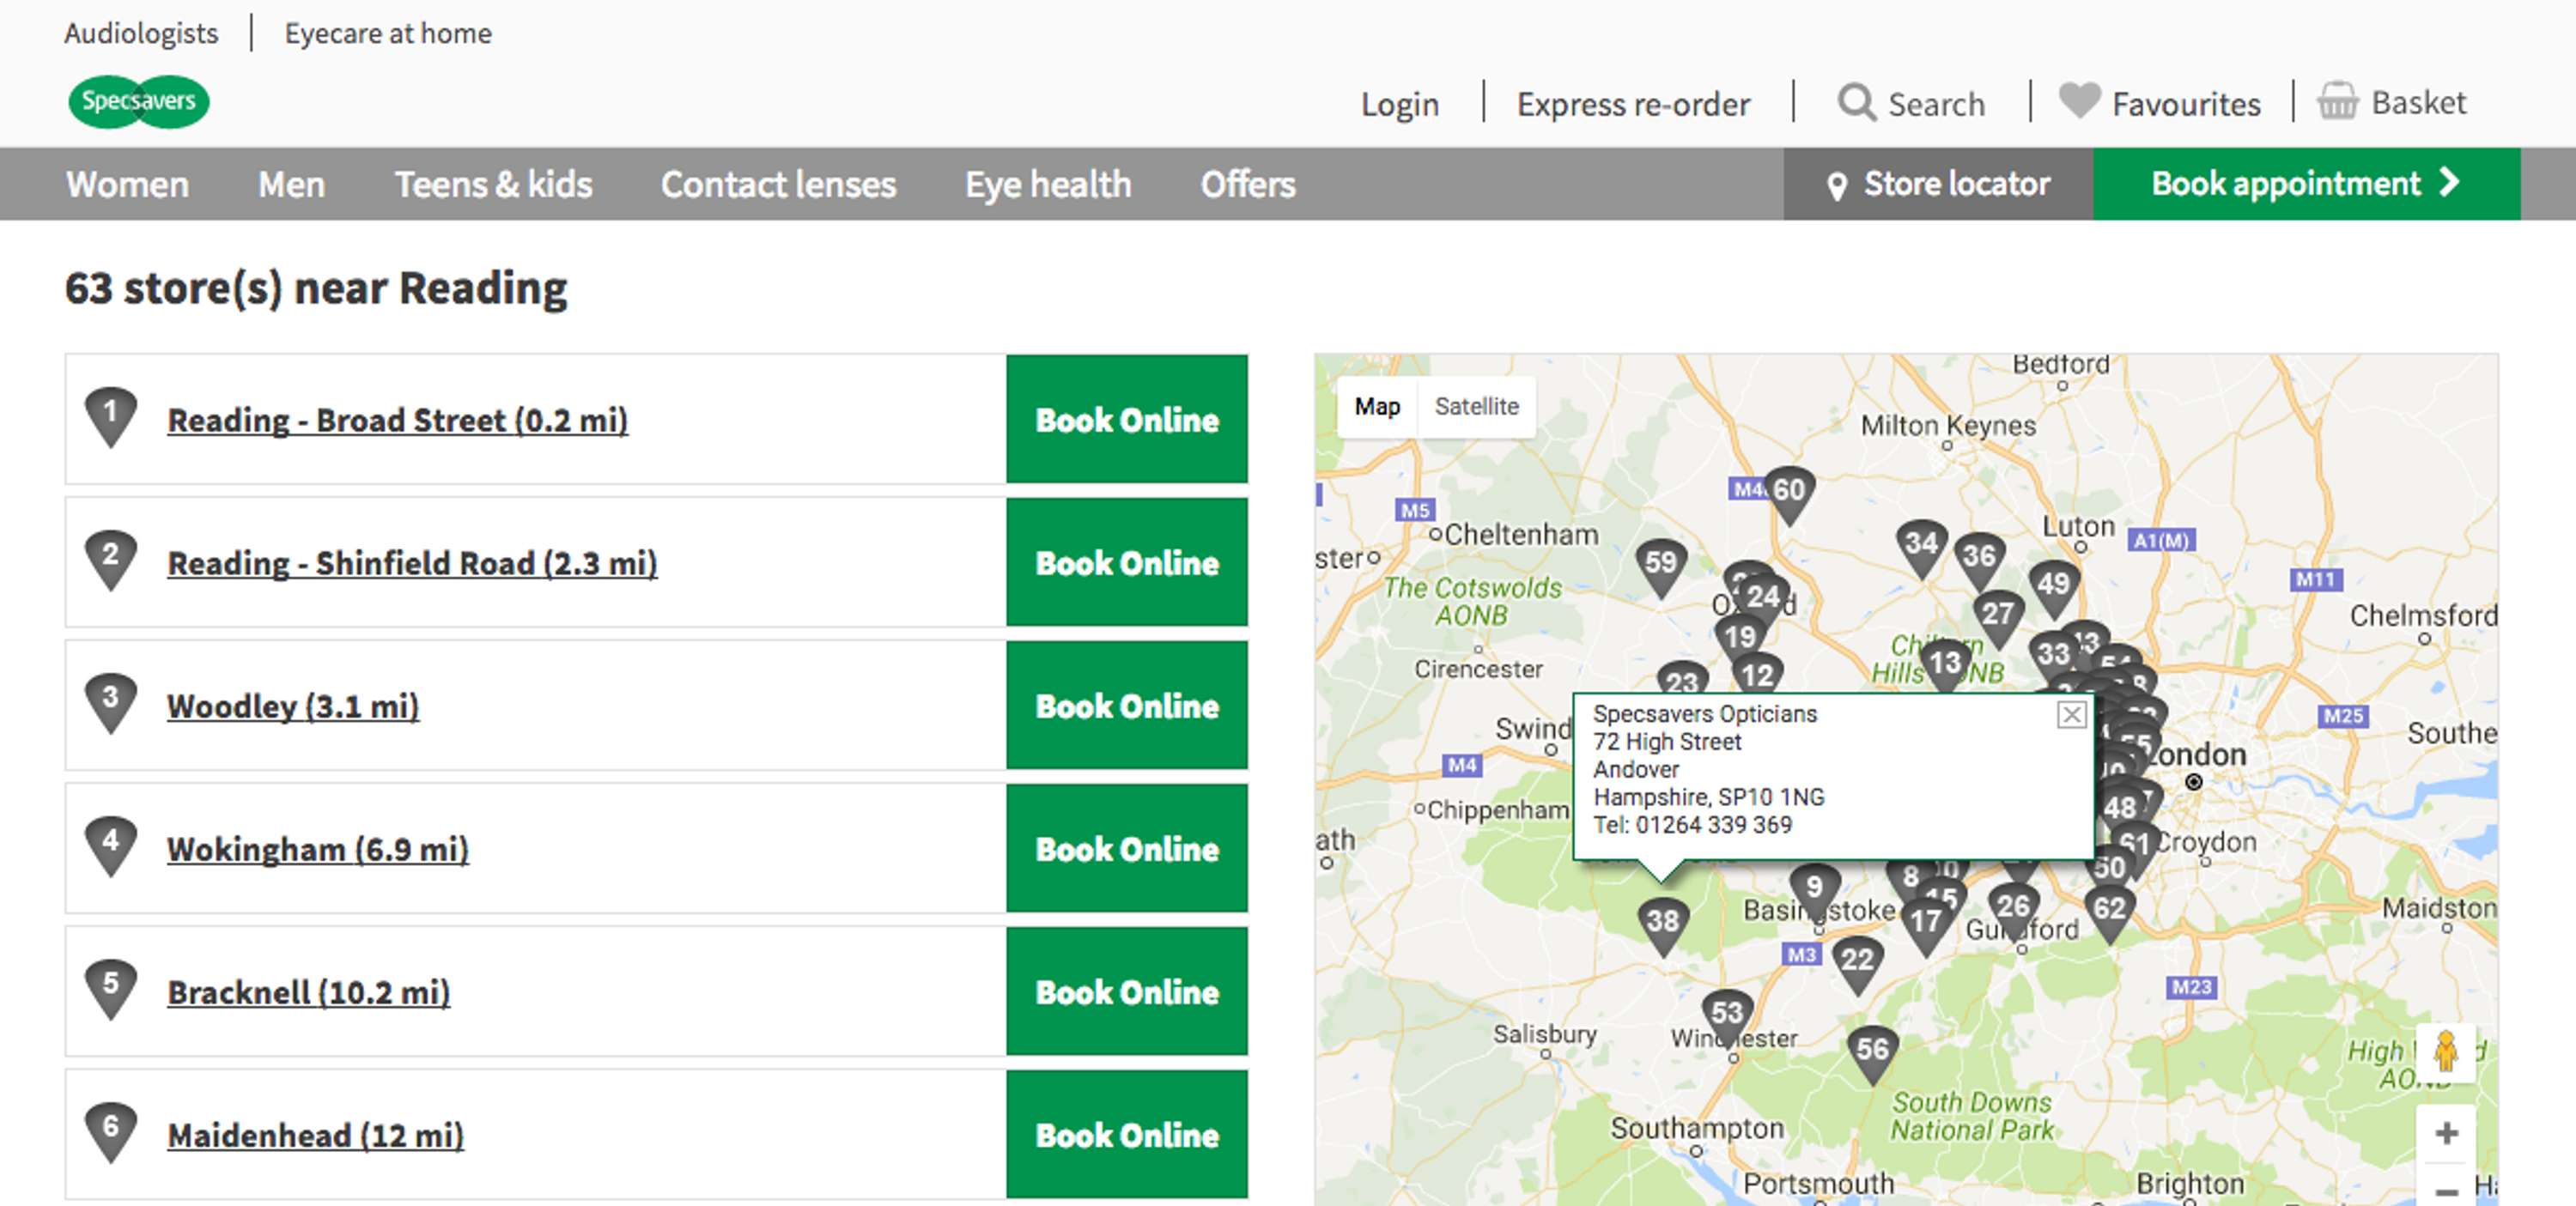
Task: Click list pin number 3 beside Woodley
Action: [110, 702]
